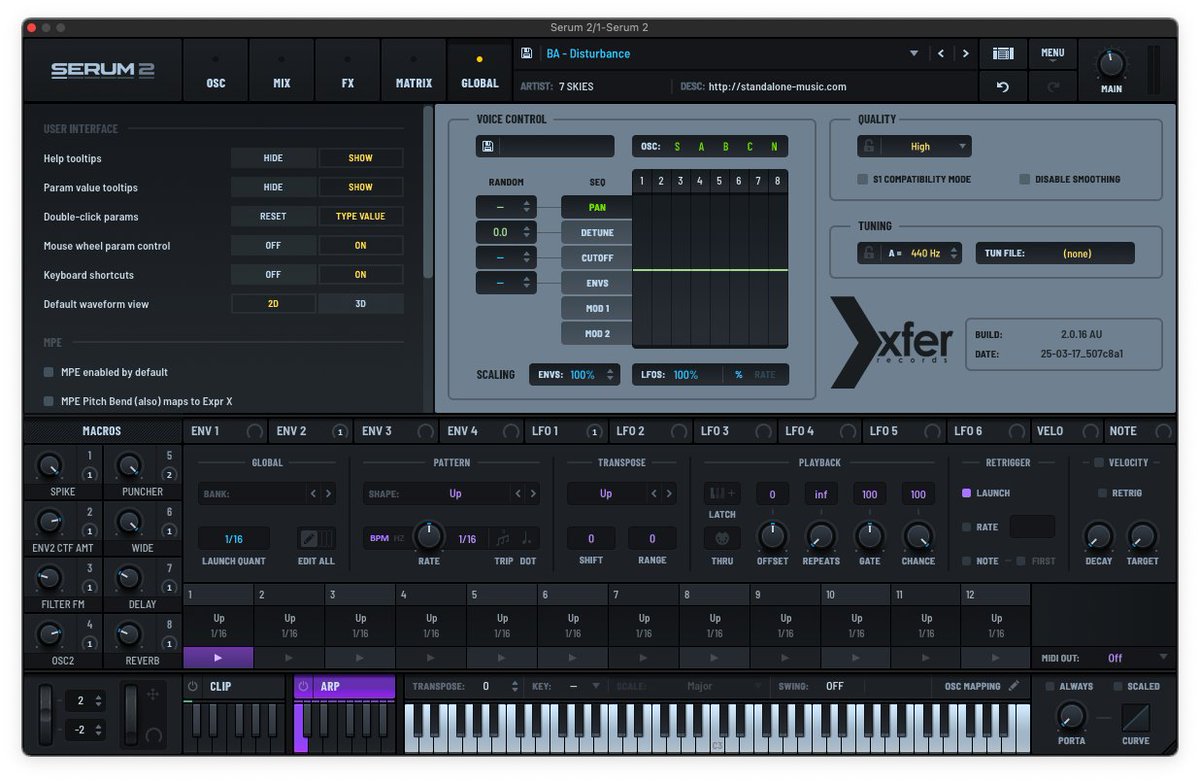Switch to the FX tab
1200x782 pixels.
tap(348, 71)
